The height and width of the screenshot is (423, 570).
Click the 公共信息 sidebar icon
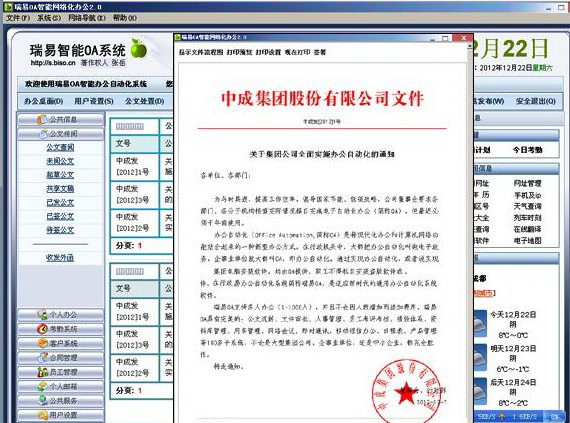coord(42,120)
